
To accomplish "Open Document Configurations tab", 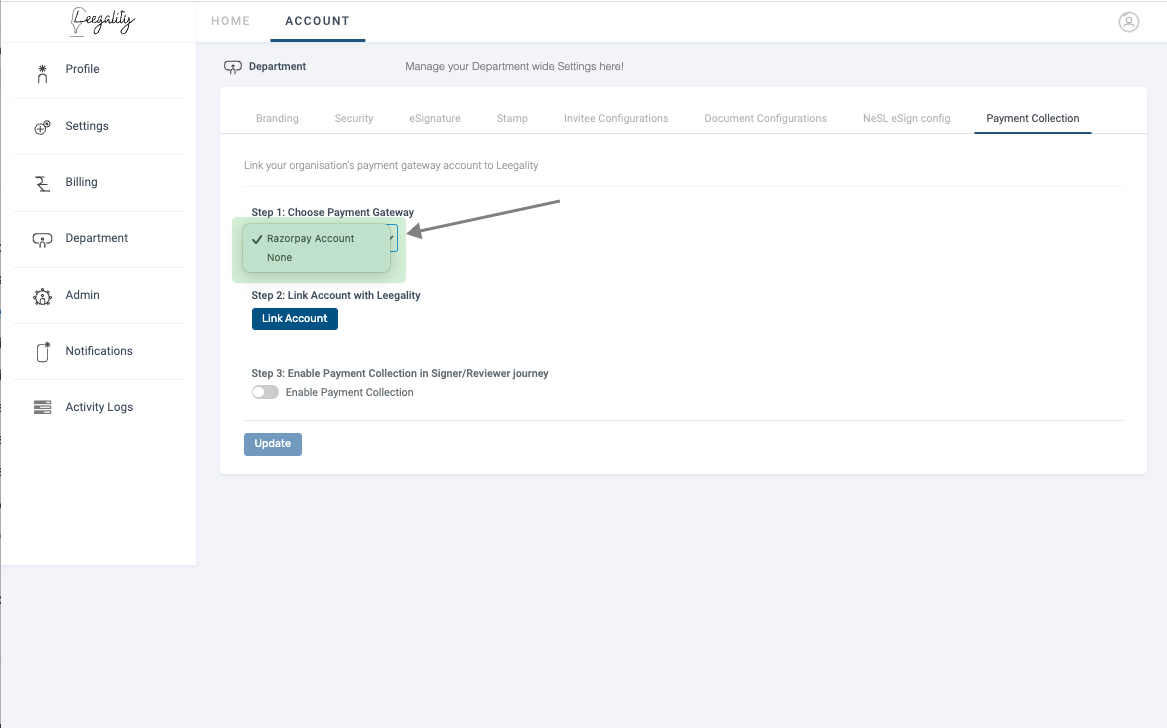I will click(766, 118).
